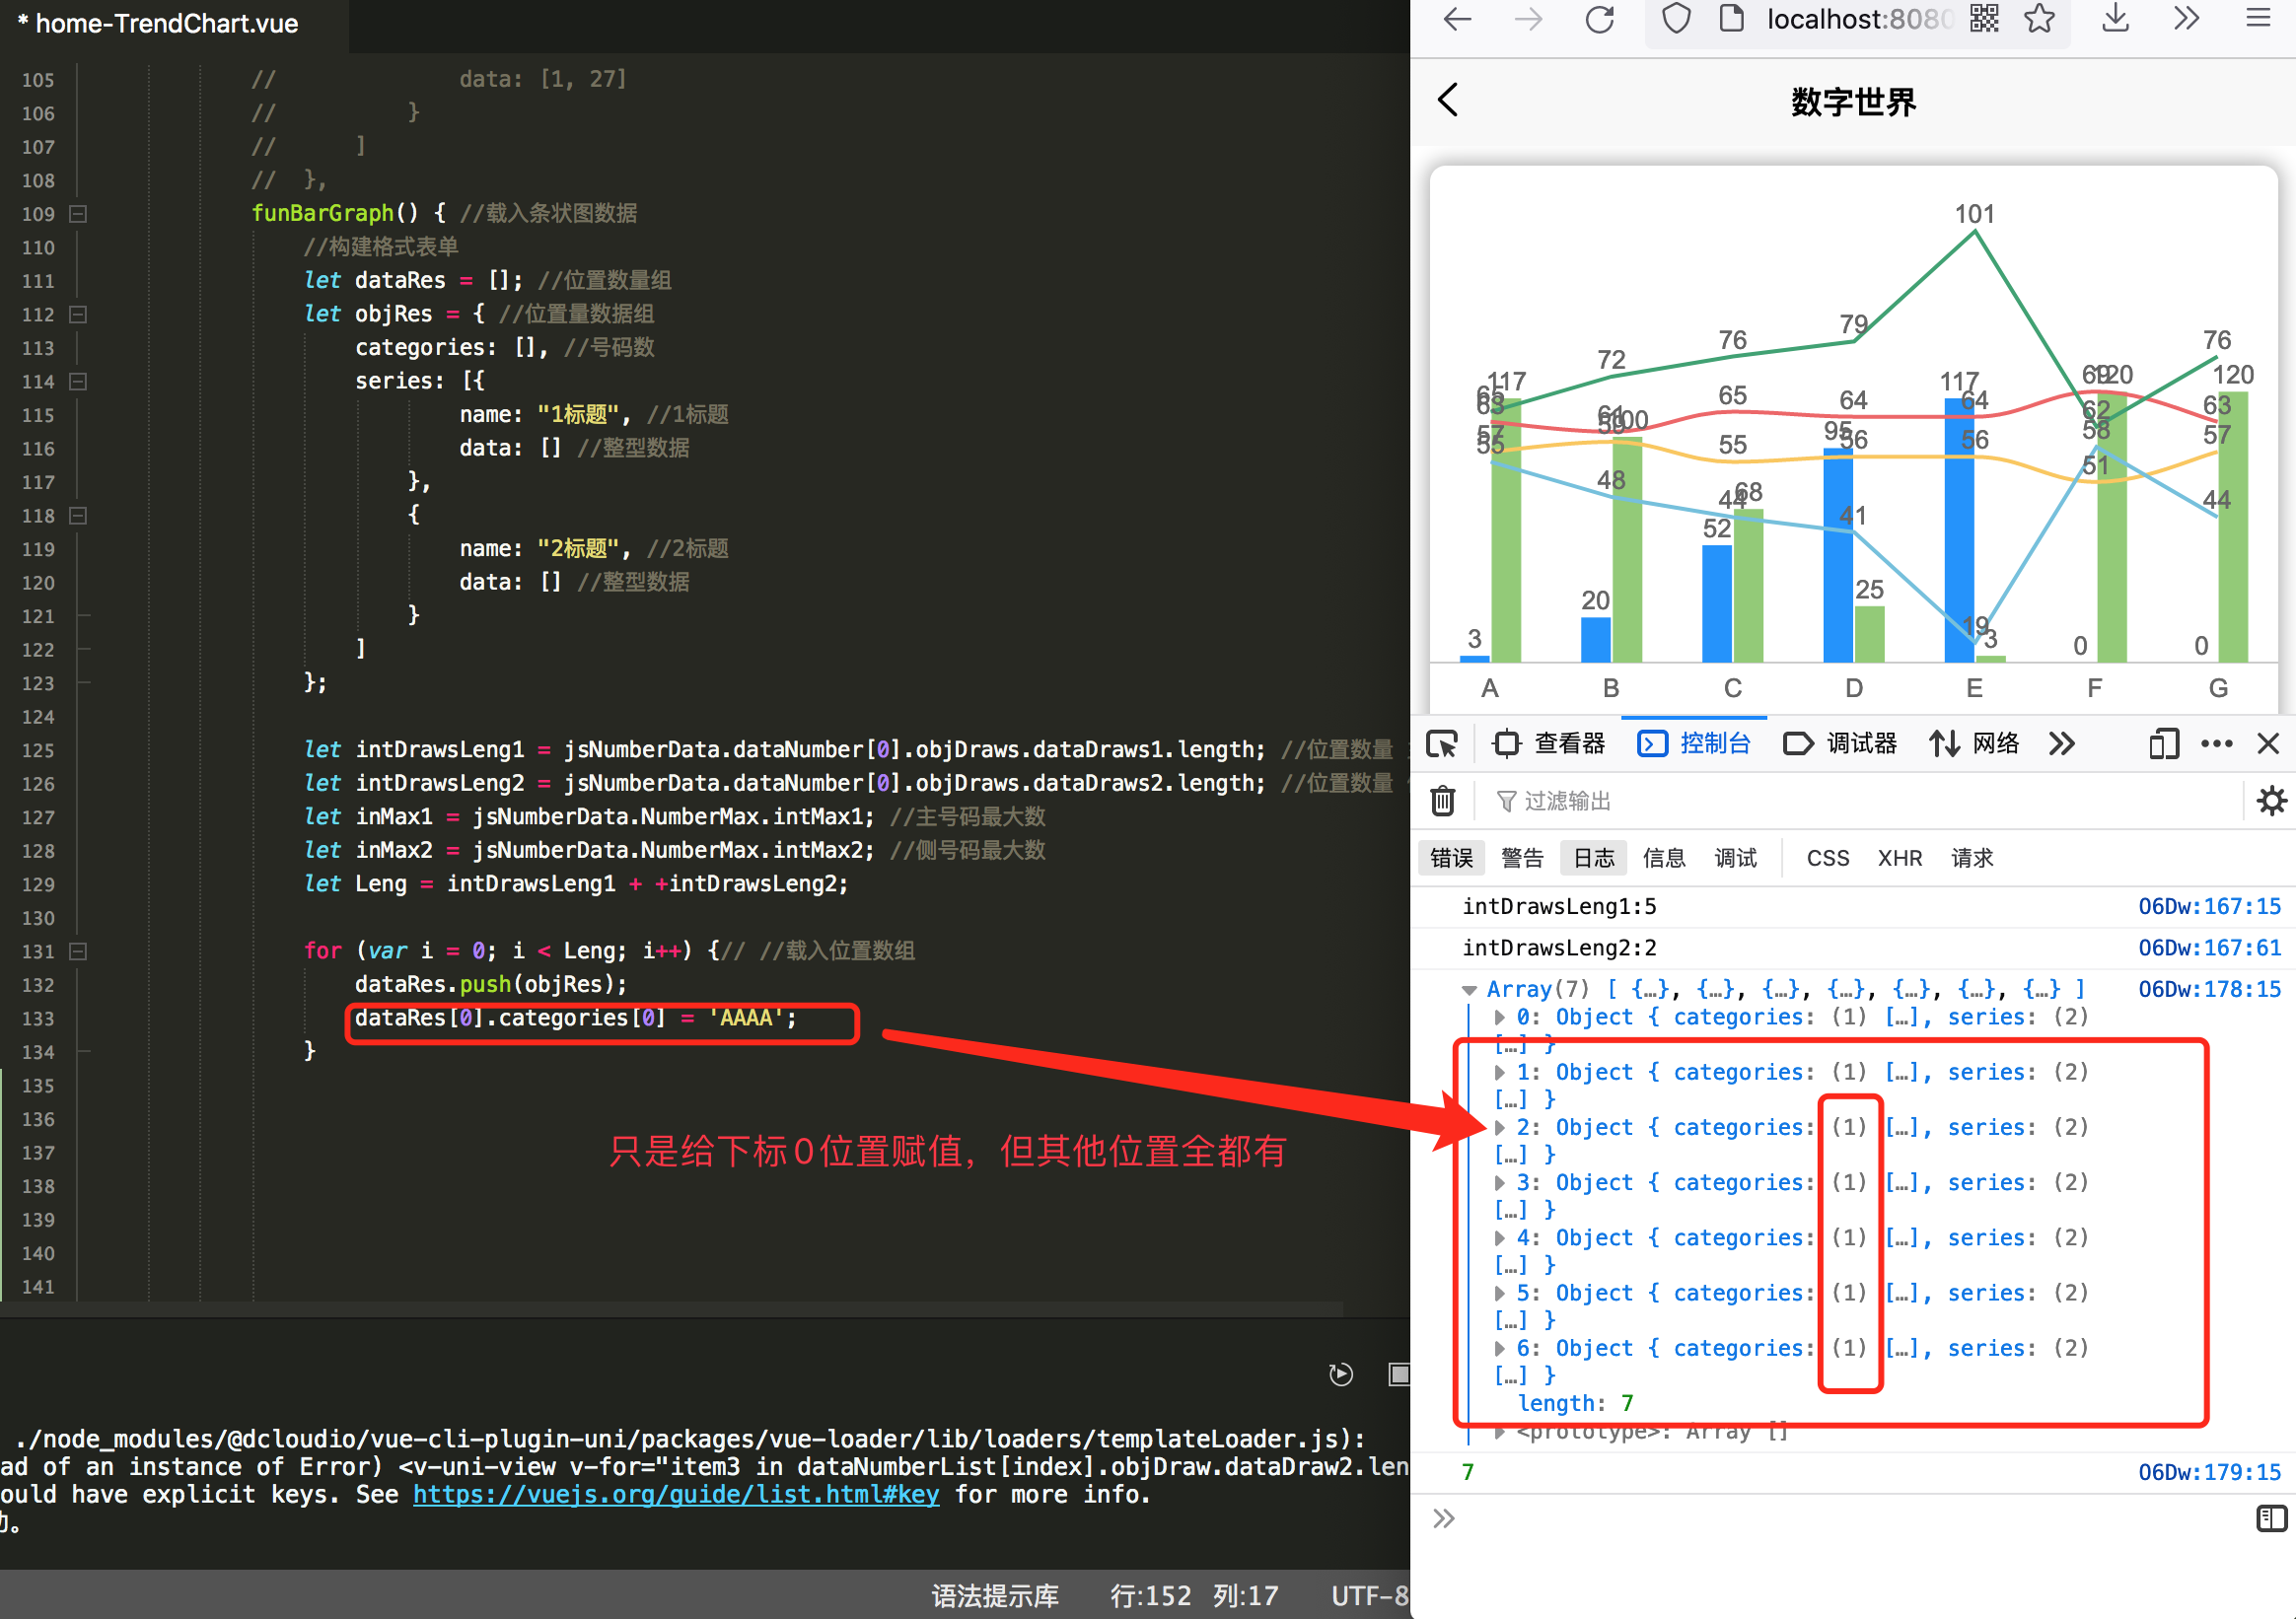Screen dimensions: 2296x1619
Task: Open the QR code icon in address bar
Action: [x=1984, y=19]
